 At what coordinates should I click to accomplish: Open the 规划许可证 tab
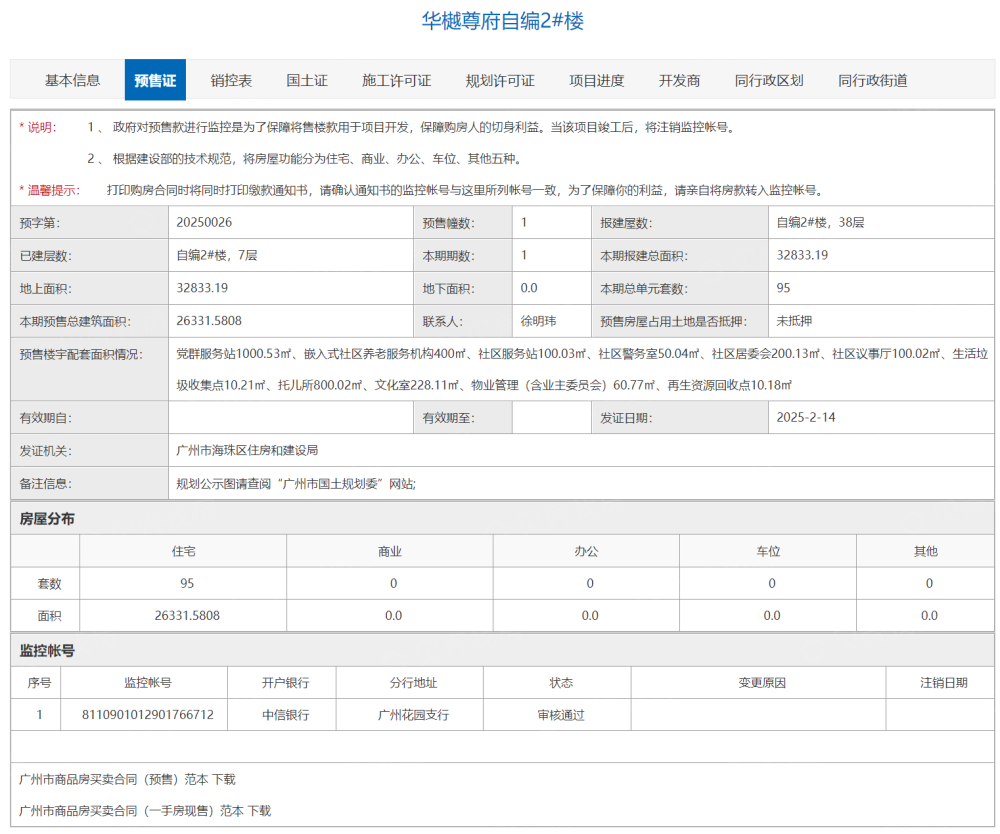tap(500, 80)
